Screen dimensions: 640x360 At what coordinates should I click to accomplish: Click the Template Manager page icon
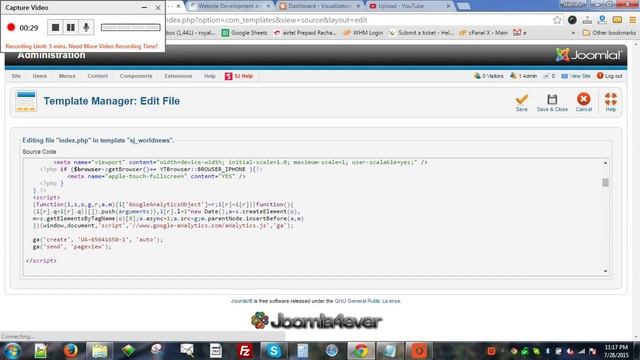coord(26,101)
